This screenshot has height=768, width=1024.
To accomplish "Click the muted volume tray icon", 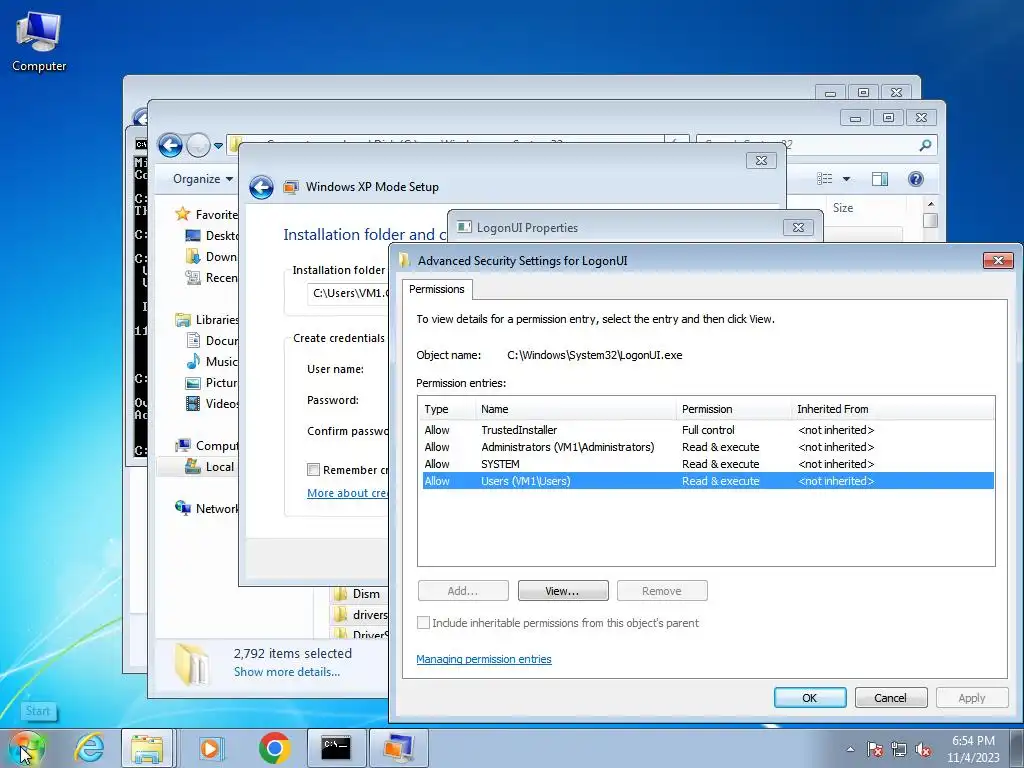I will click(x=923, y=749).
